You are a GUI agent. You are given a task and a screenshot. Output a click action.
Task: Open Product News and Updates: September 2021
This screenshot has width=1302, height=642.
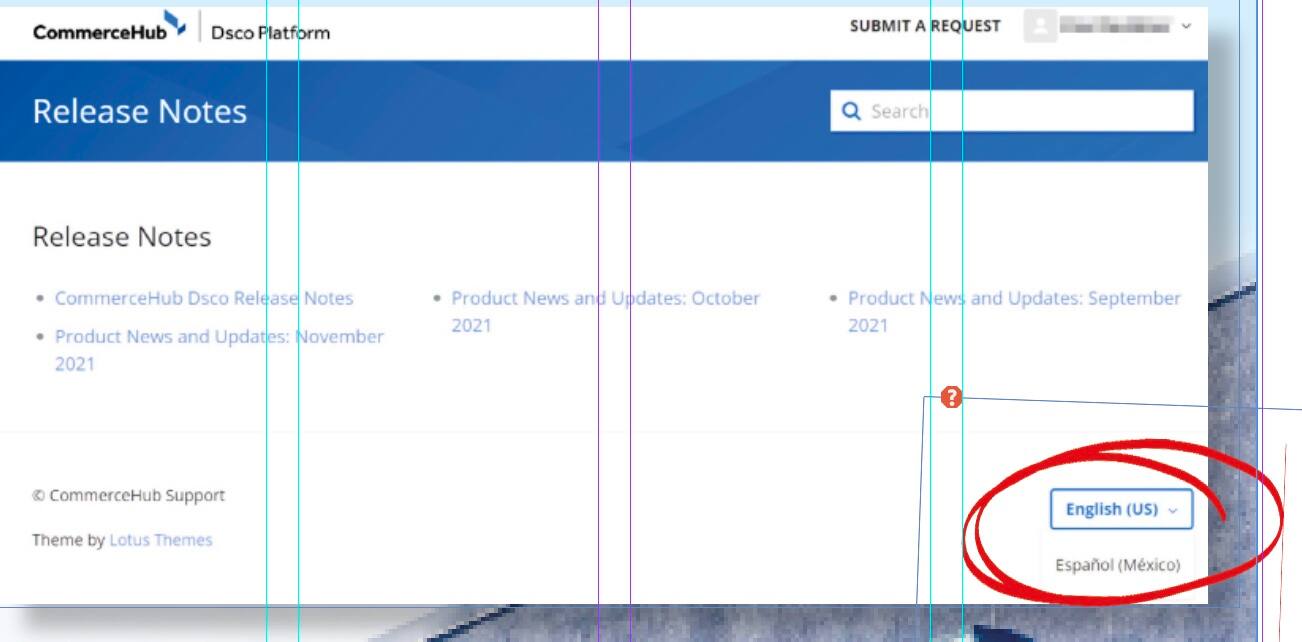pos(1014,311)
